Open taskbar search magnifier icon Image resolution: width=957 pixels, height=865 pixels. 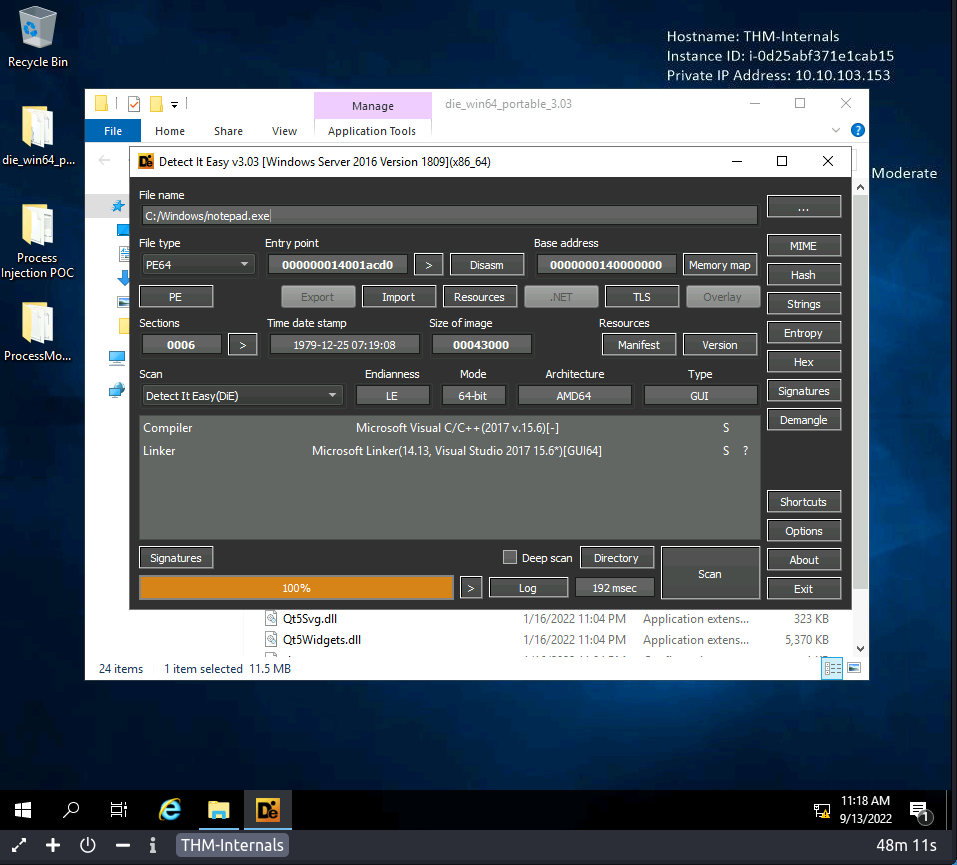tap(71, 810)
